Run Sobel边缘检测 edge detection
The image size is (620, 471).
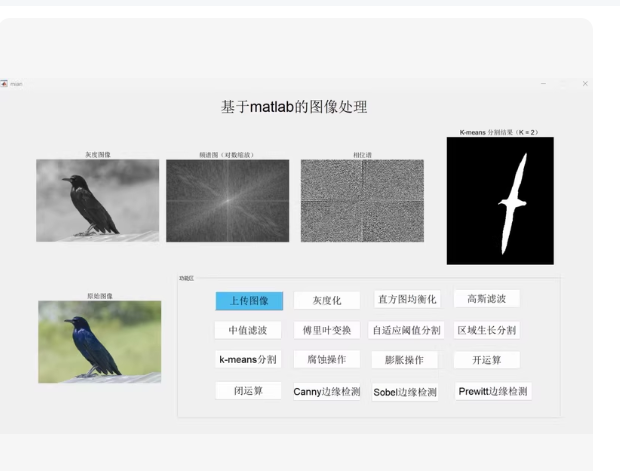tap(405, 392)
